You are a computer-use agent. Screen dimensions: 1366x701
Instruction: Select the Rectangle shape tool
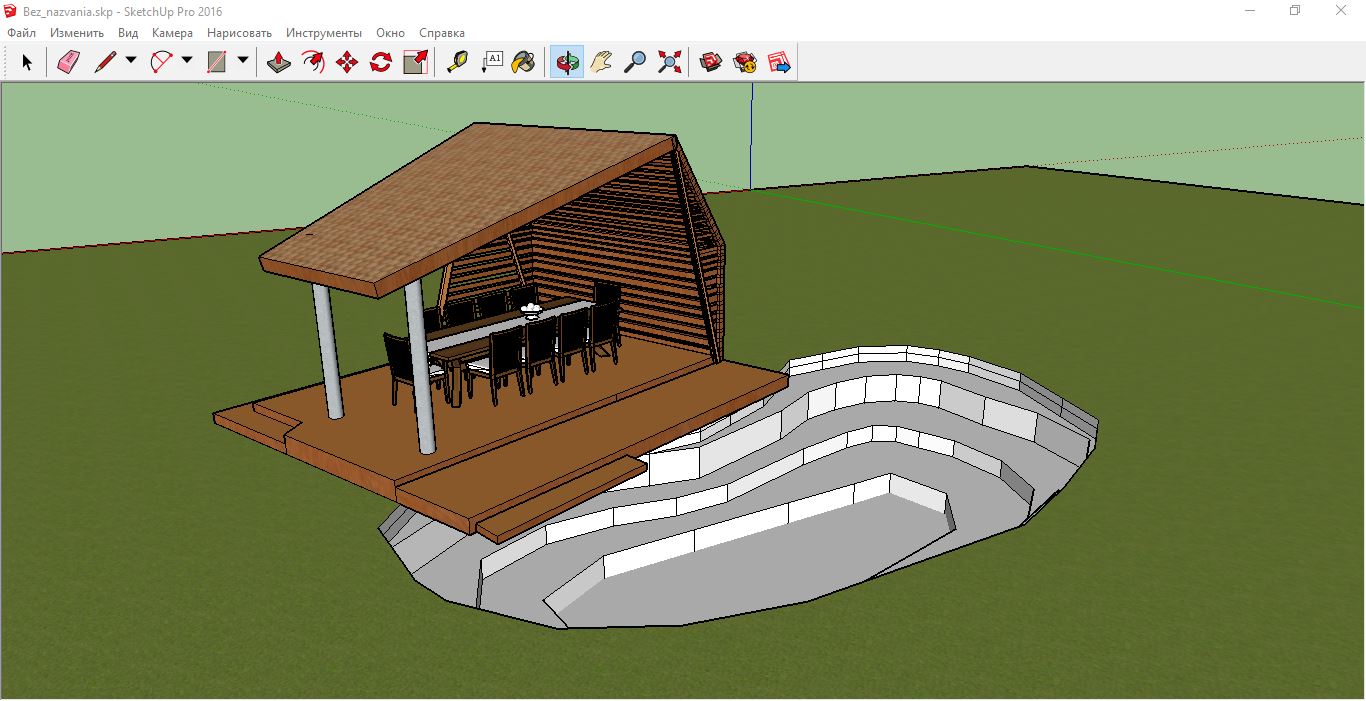click(217, 63)
